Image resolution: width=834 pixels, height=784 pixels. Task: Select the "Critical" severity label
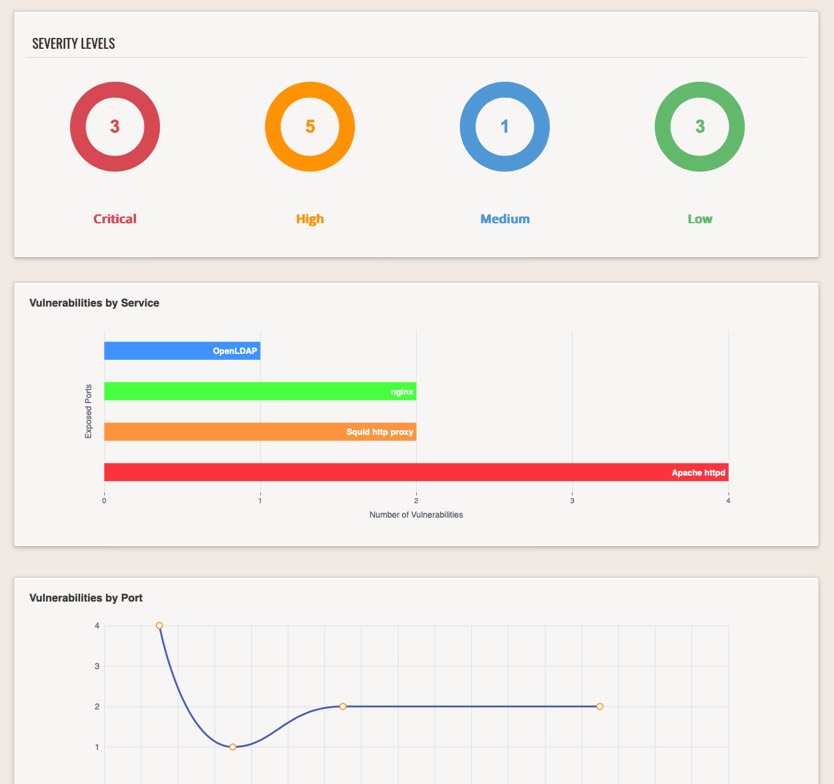pos(115,219)
